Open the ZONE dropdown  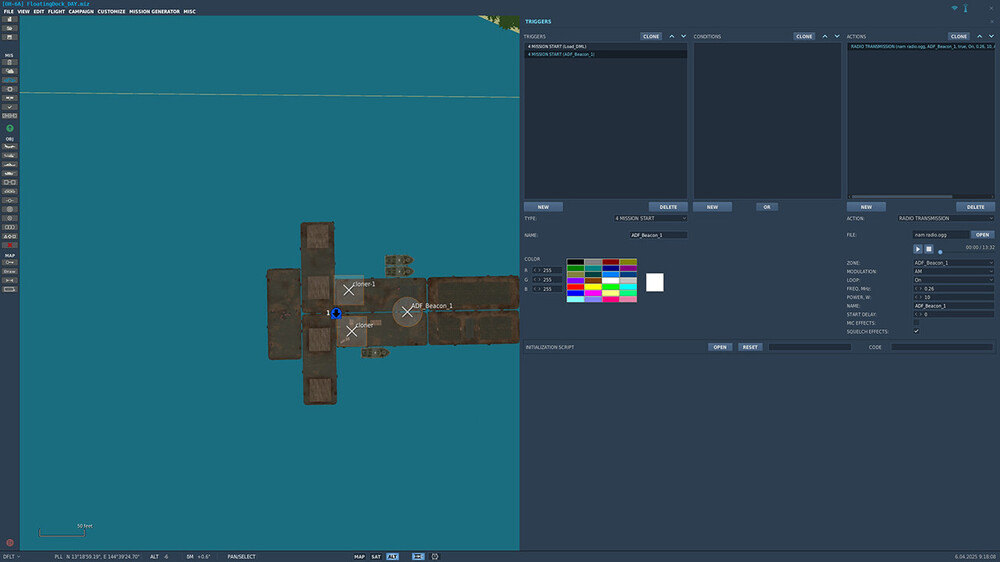953,263
